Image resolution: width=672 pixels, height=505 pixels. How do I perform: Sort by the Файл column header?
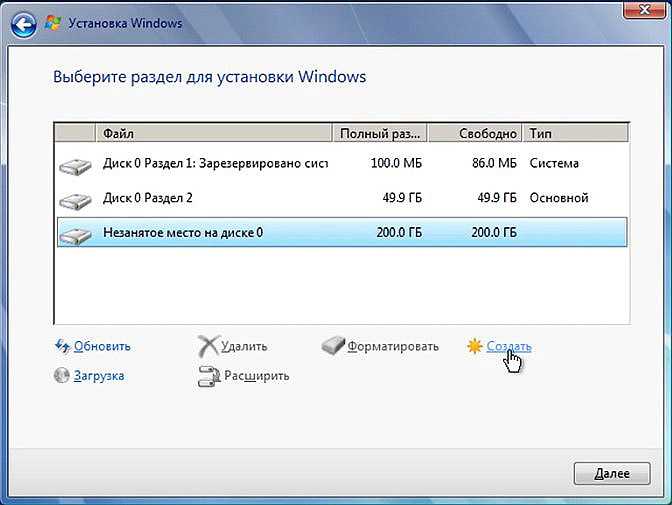pos(213,133)
